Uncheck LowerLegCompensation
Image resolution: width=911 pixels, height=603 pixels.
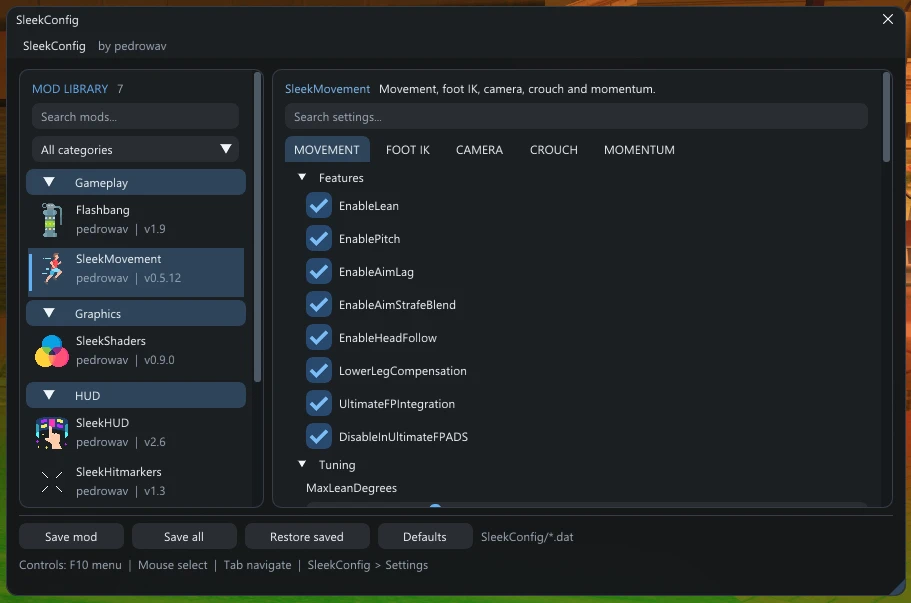pos(318,371)
